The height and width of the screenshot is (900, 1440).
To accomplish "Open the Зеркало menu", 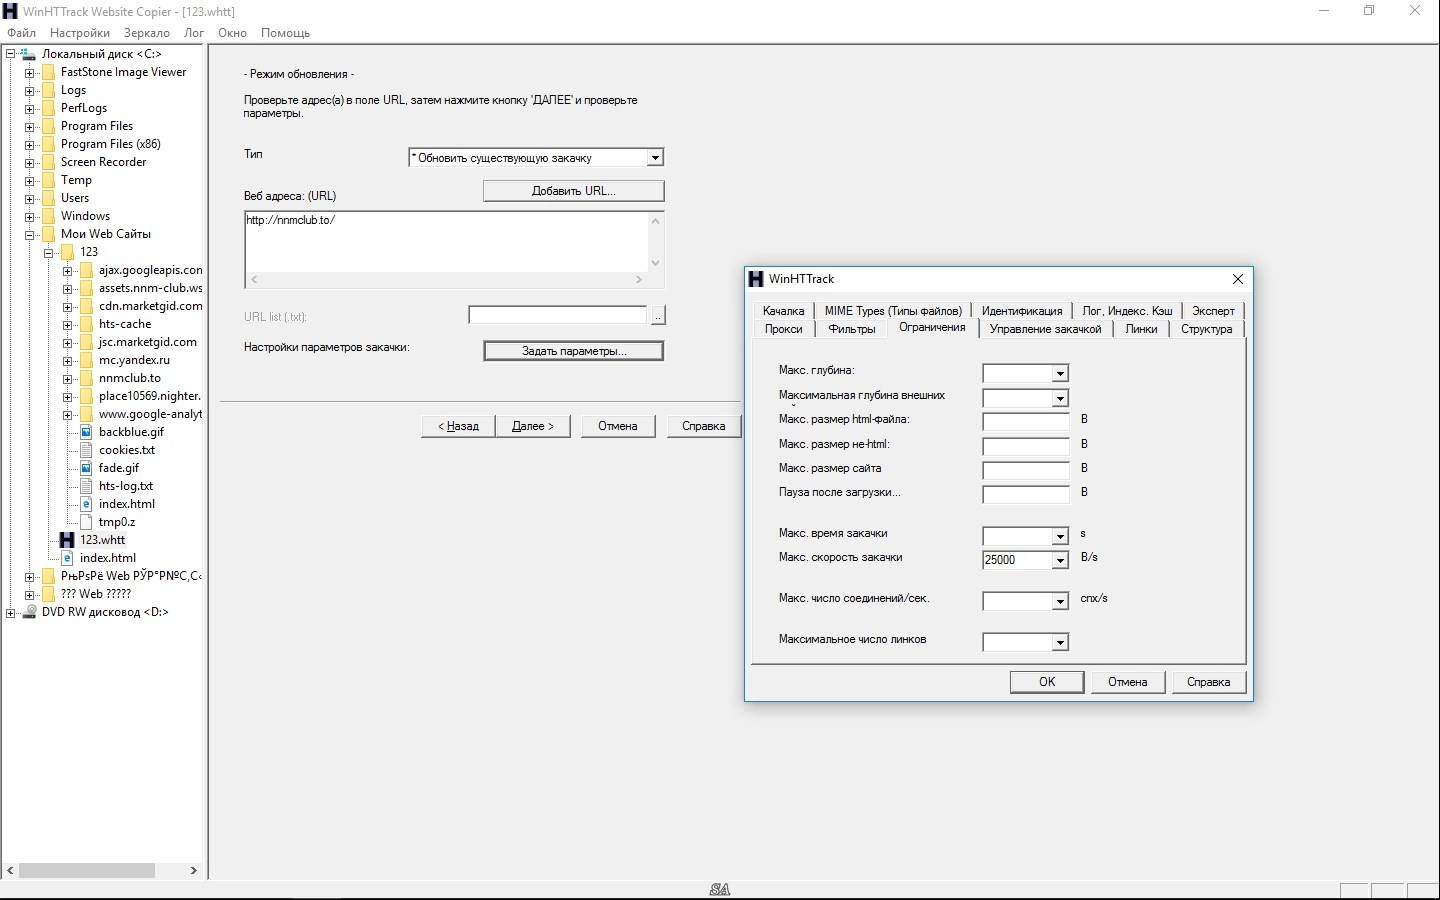I will [147, 33].
